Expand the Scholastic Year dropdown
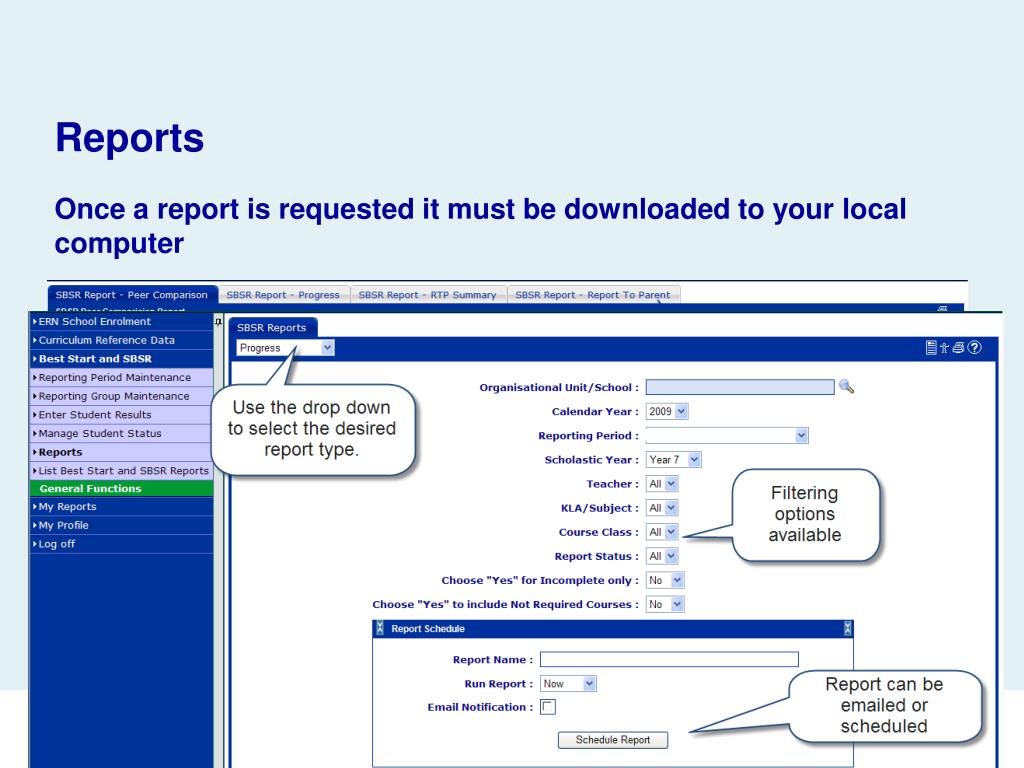1024x768 pixels. pos(674,459)
